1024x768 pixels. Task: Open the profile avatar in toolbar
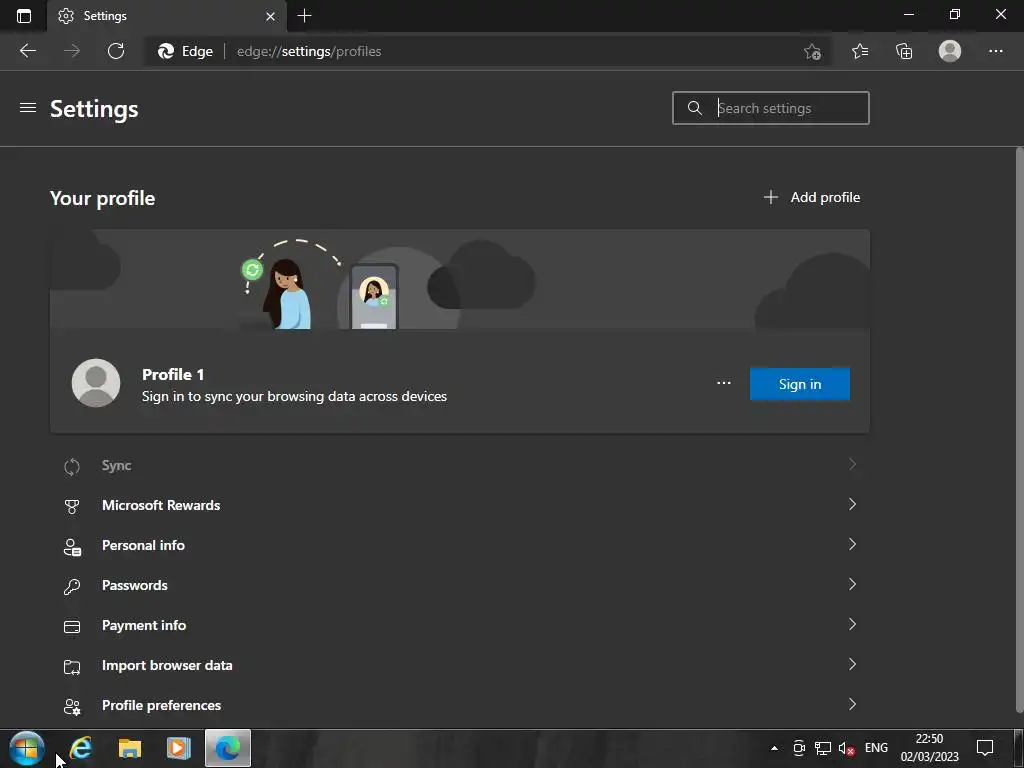[950, 51]
